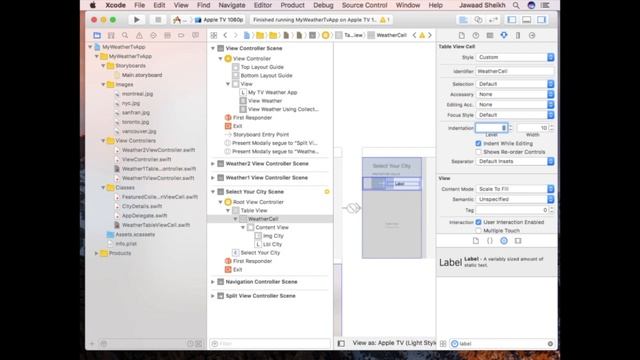Select the Attributes inspector
Image resolution: width=640 pixels, height=360 pixels.
tap(504, 36)
